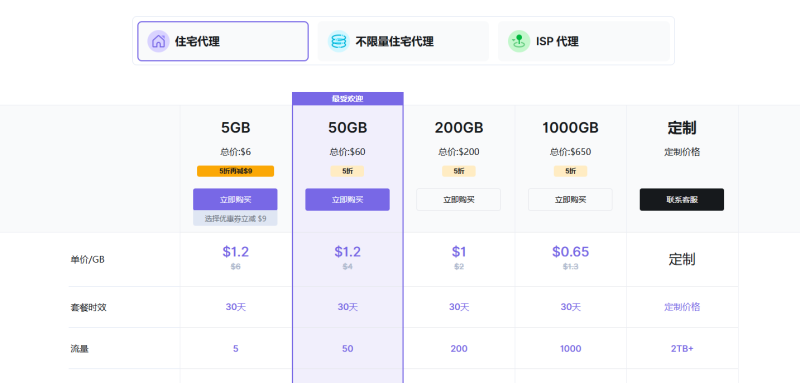Screen dimensions: 800x383
Task: Click the 5GB plan heading
Action: (236, 128)
